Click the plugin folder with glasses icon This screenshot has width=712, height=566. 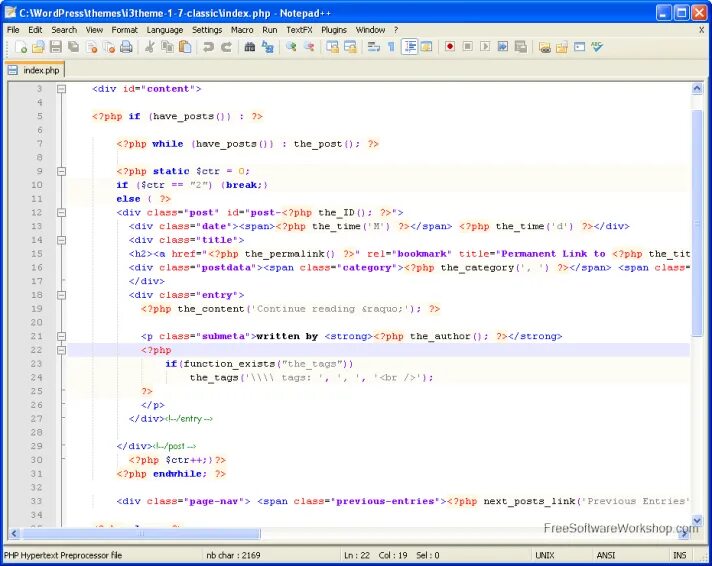(544, 47)
